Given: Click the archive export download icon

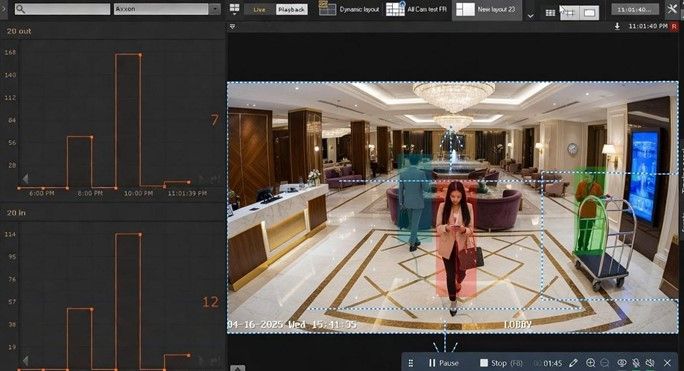Looking at the screenshot, I should (x=617, y=26).
